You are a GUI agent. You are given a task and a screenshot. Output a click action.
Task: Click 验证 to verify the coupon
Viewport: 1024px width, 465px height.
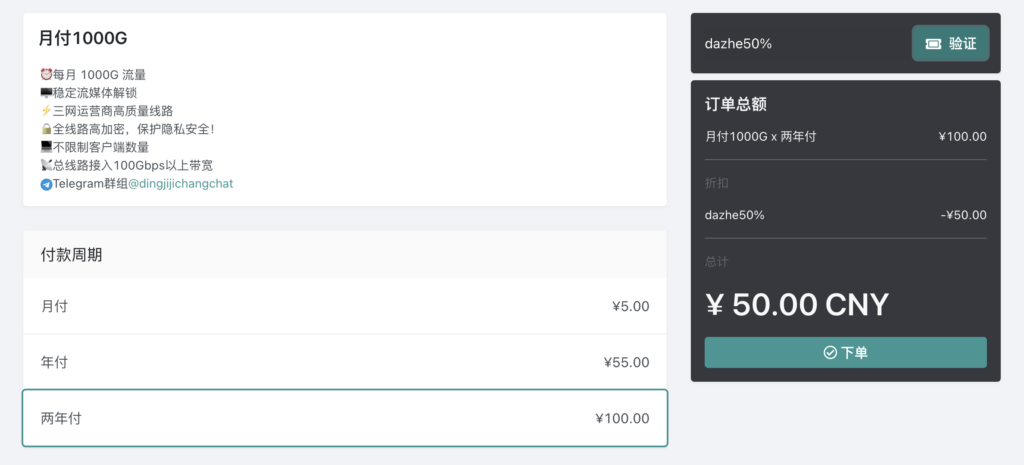click(x=950, y=44)
